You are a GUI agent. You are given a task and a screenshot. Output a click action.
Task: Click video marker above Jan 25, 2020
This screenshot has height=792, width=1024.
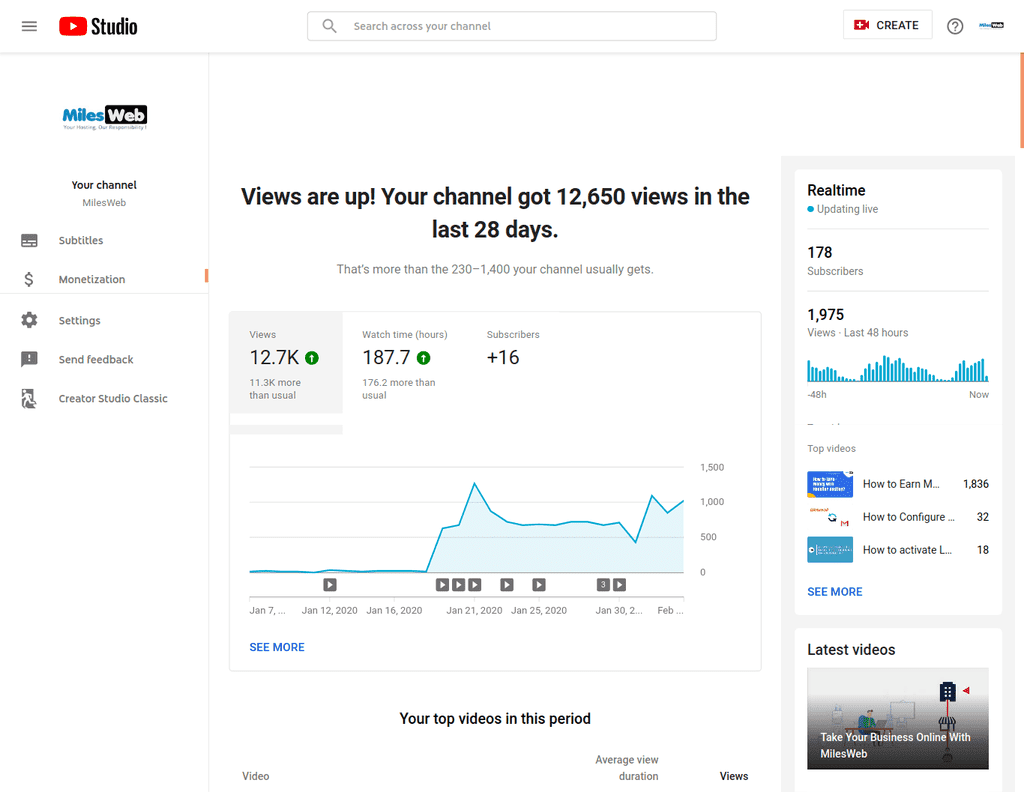539,585
